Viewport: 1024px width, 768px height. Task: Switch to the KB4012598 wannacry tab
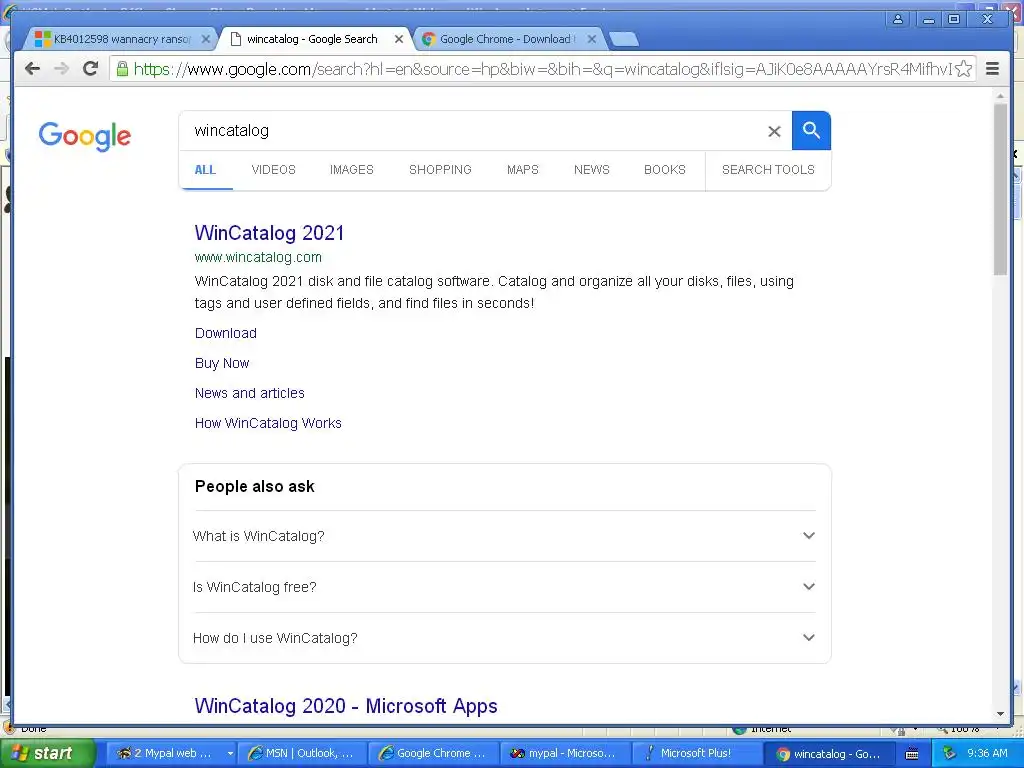(x=121, y=39)
